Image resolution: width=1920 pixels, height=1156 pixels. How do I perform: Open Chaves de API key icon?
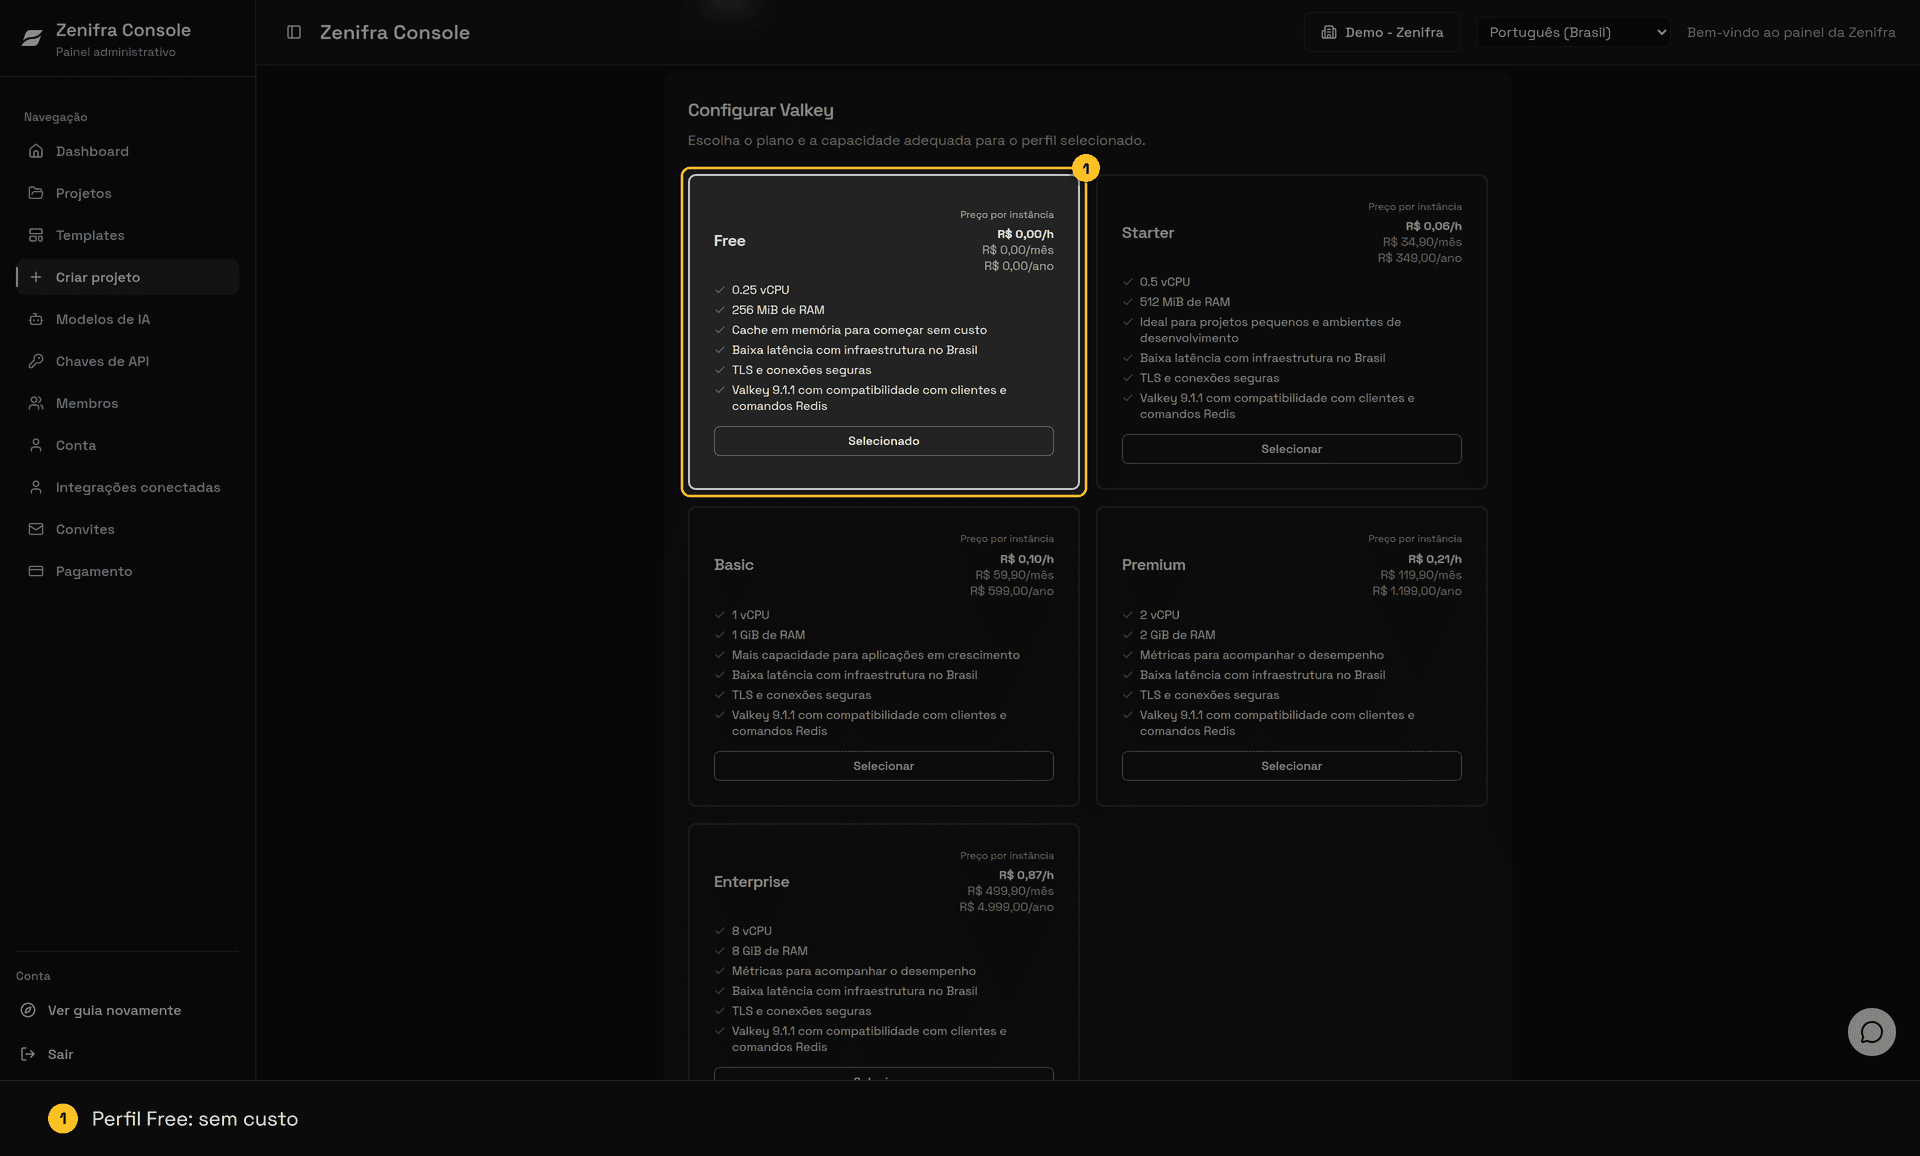click(36, 361)
